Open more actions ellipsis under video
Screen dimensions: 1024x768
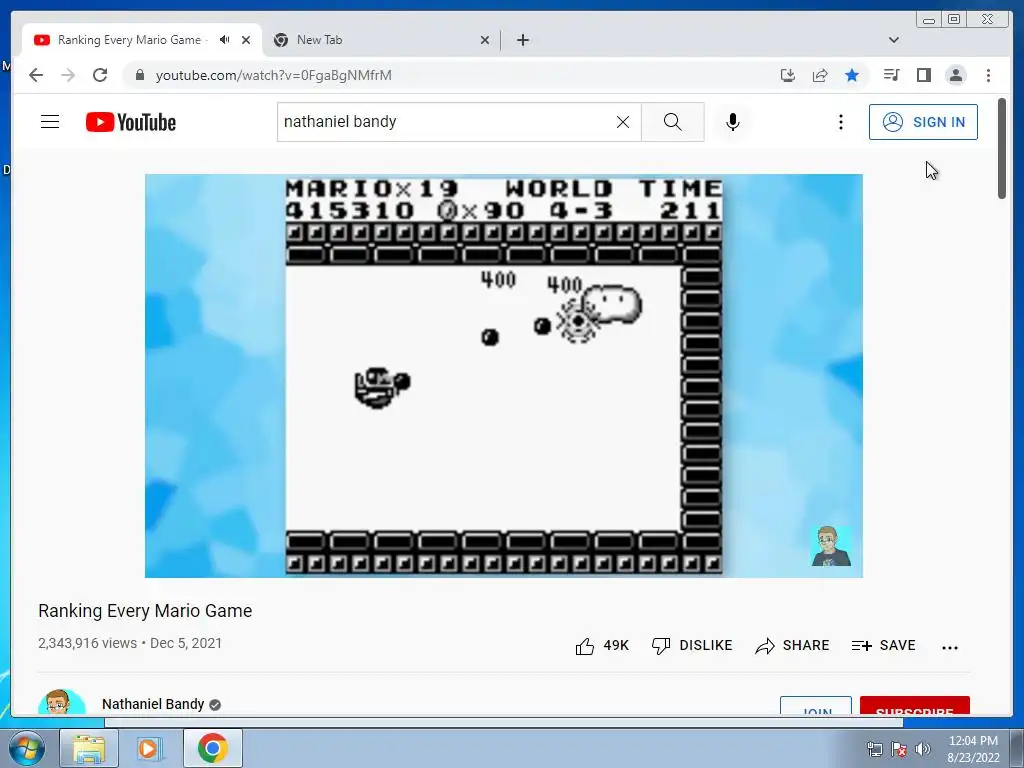point(950,647)
